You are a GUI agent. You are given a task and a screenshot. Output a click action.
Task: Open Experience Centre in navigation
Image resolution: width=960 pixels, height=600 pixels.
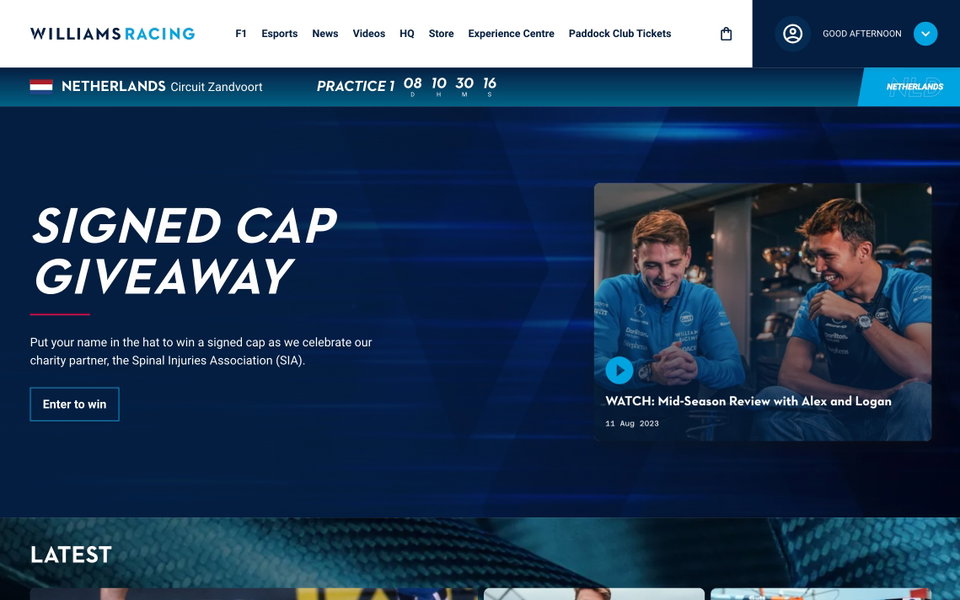pos(511,34)
